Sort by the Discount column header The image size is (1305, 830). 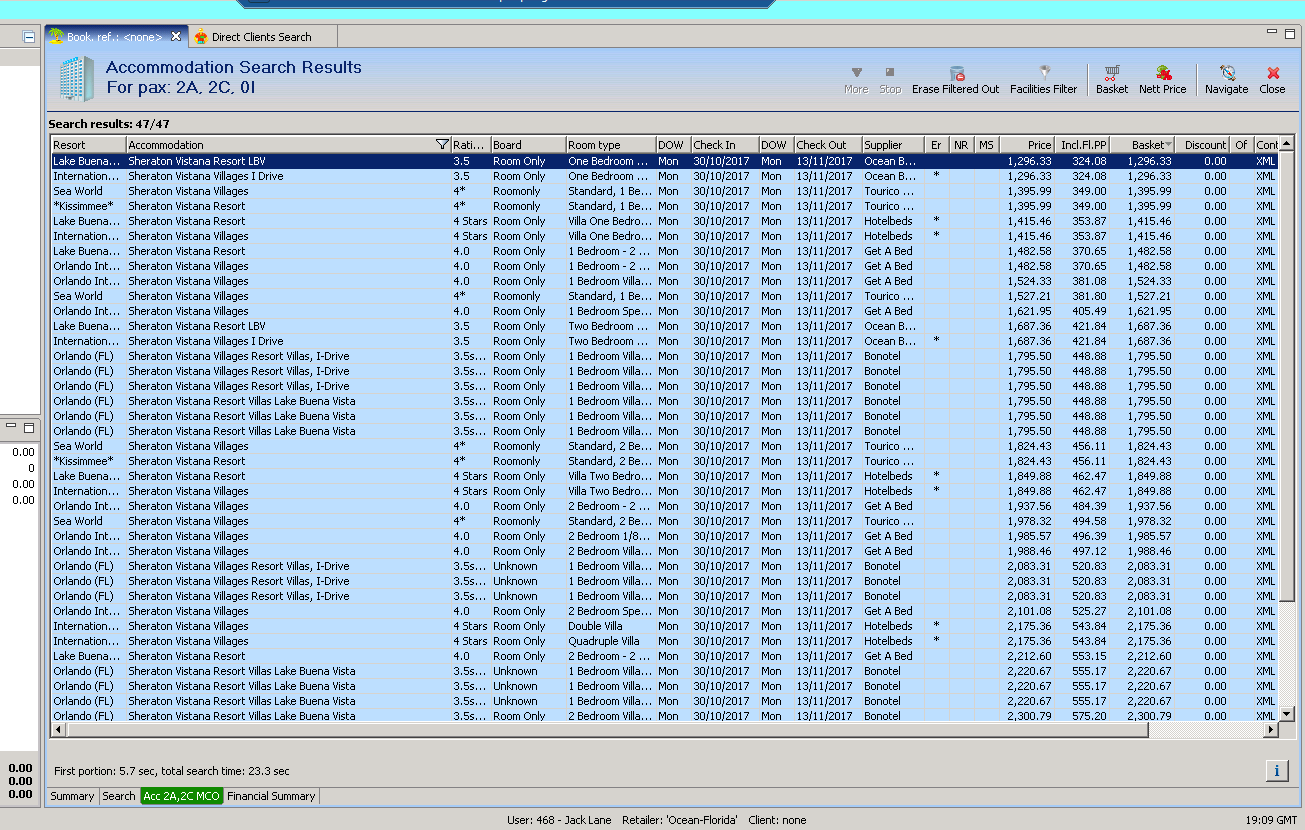(x=1204, y=145)
